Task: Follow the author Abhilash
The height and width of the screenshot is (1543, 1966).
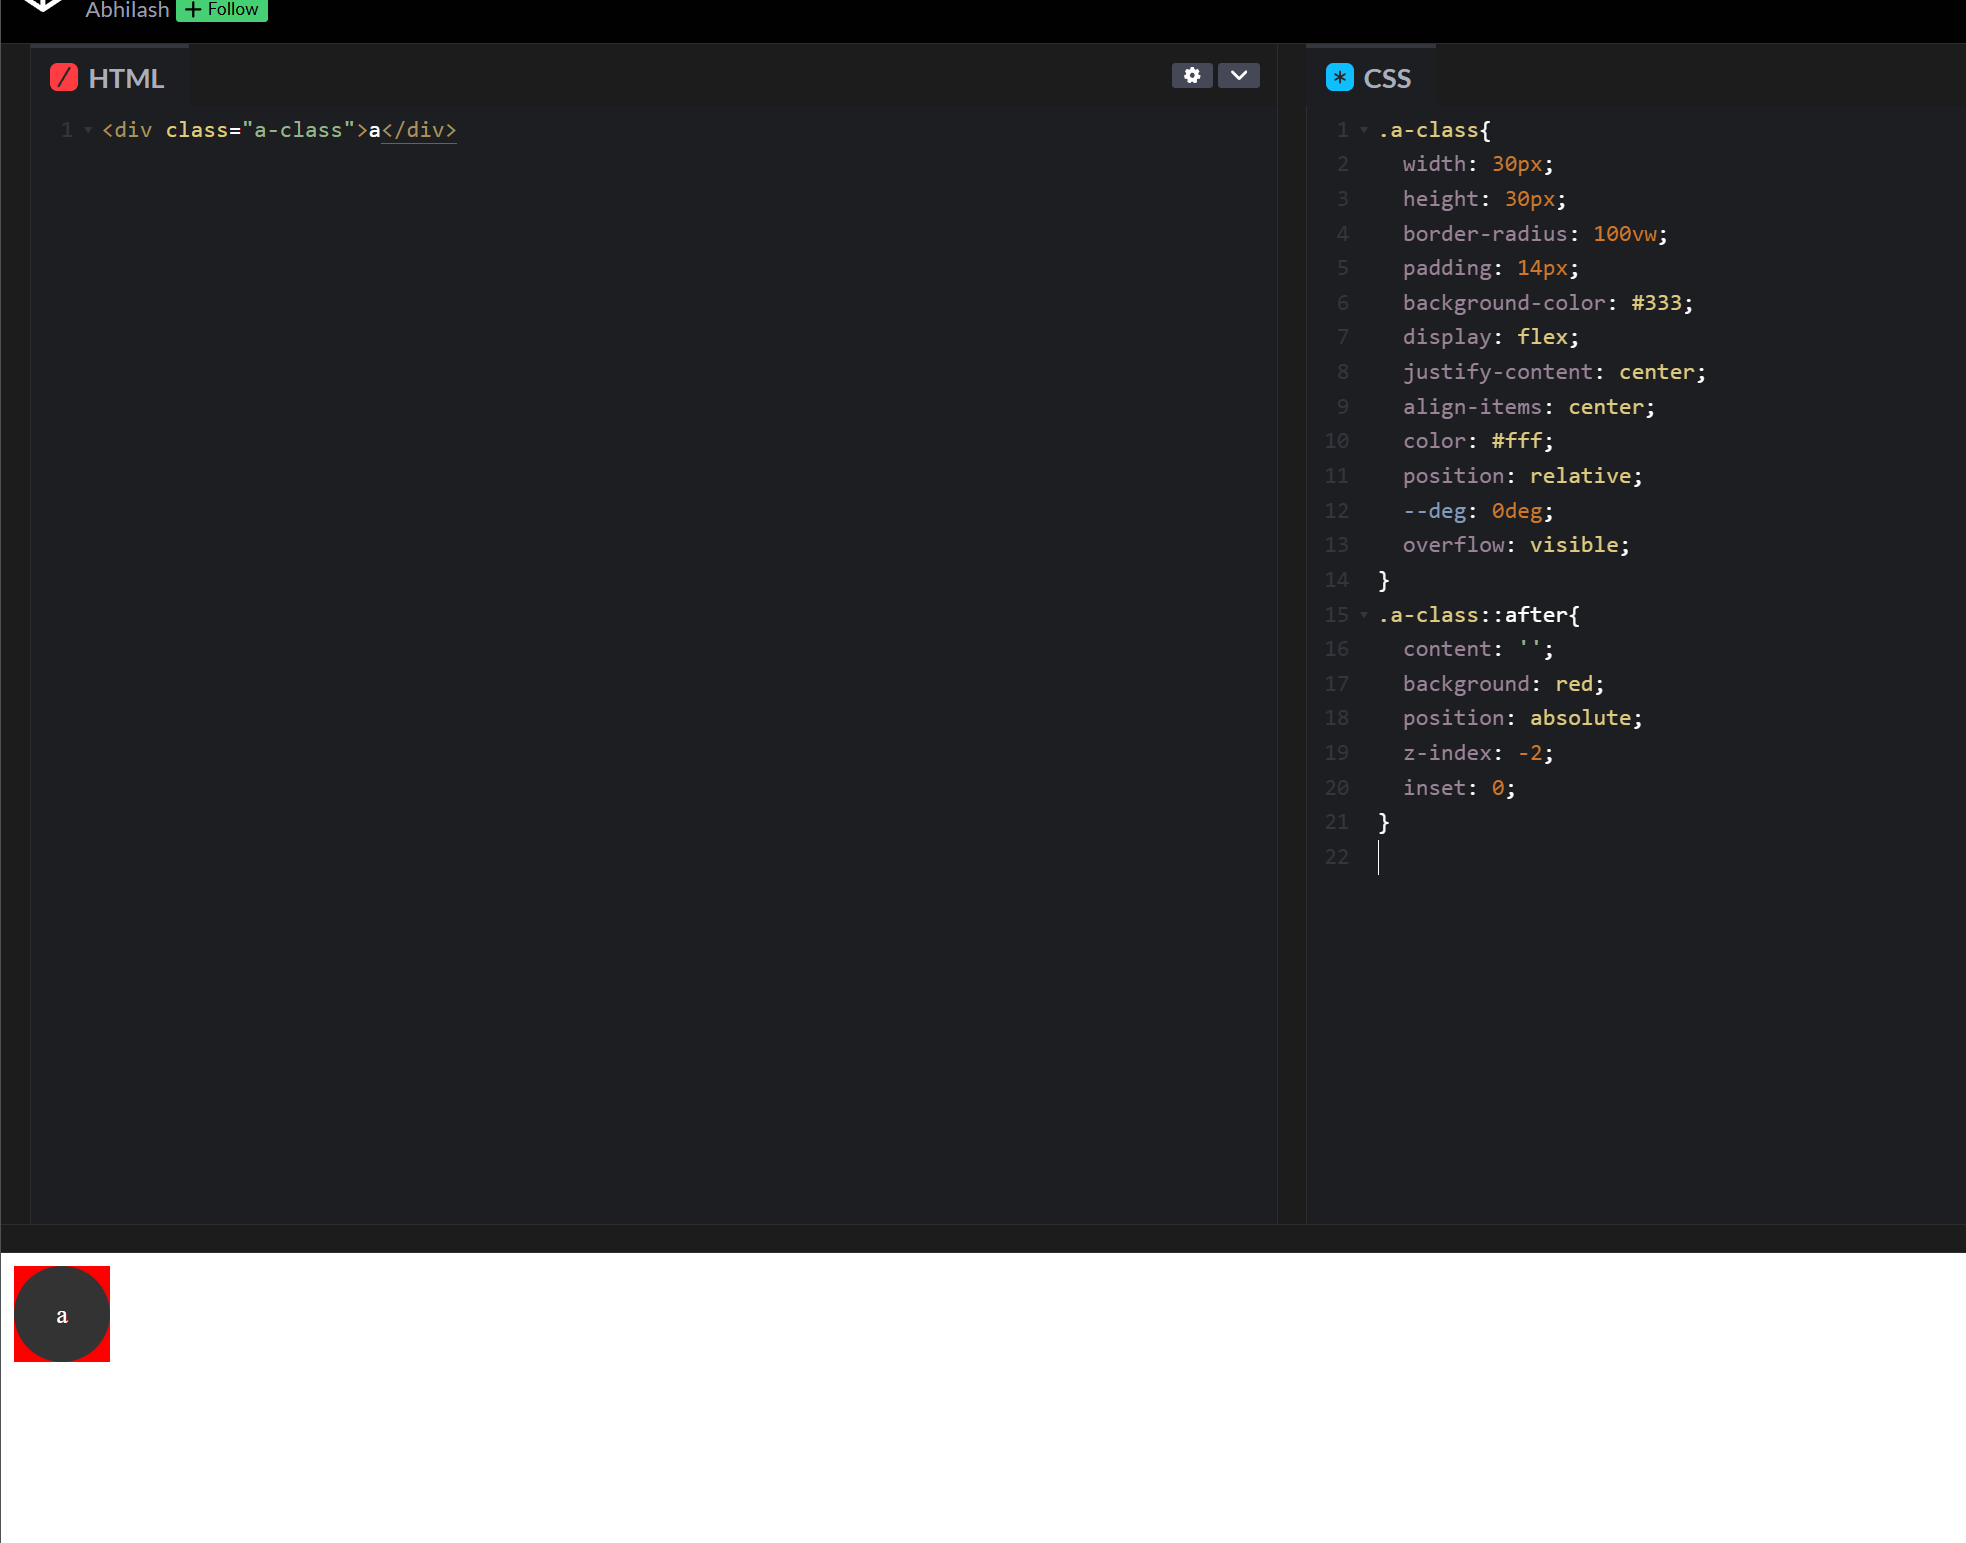Action: tap(222, 9)
